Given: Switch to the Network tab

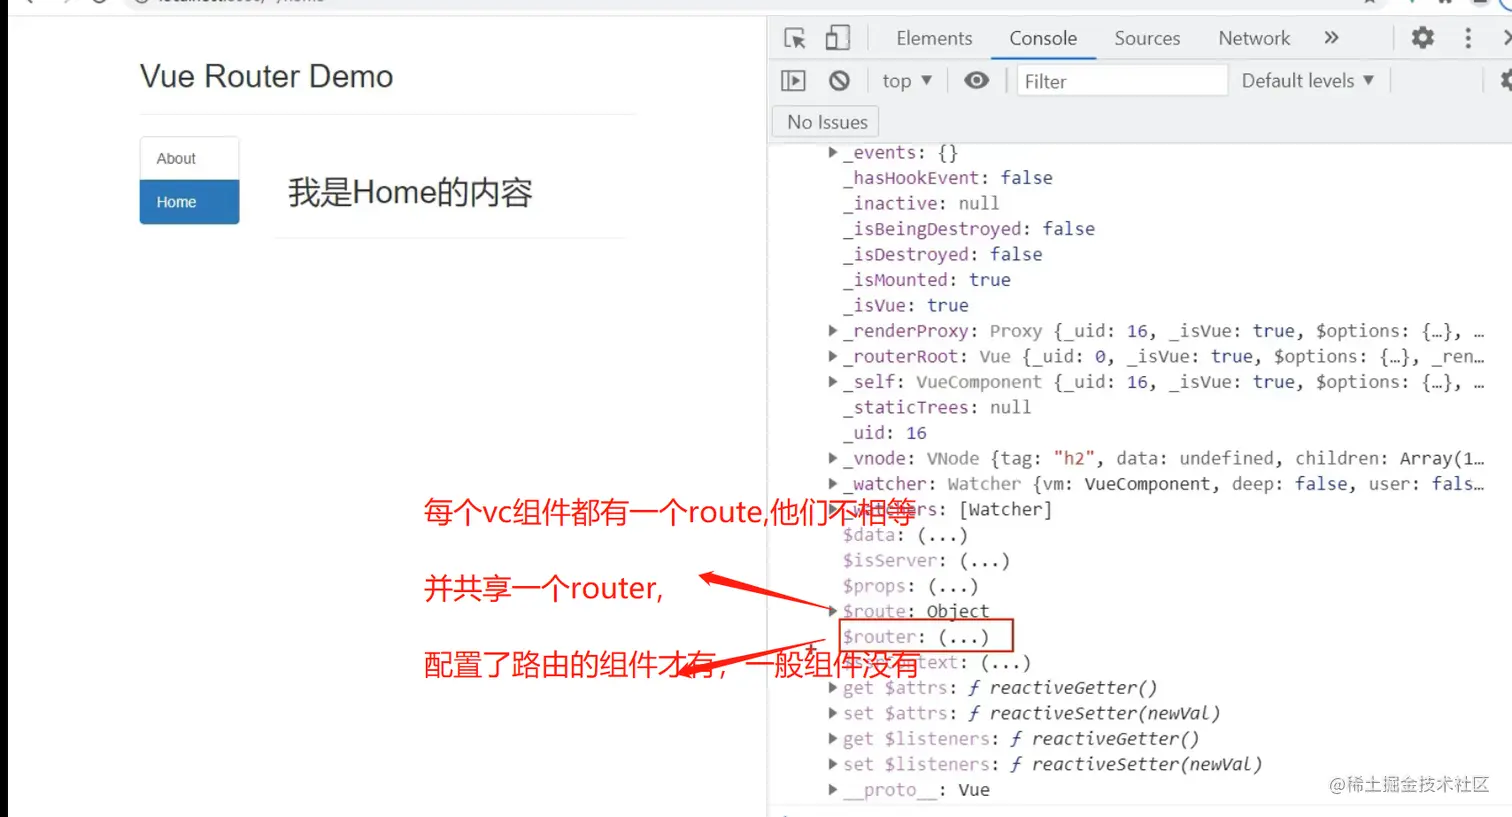Looking at the screenshot, I should pyautogui.click(x=1254, y=38).
